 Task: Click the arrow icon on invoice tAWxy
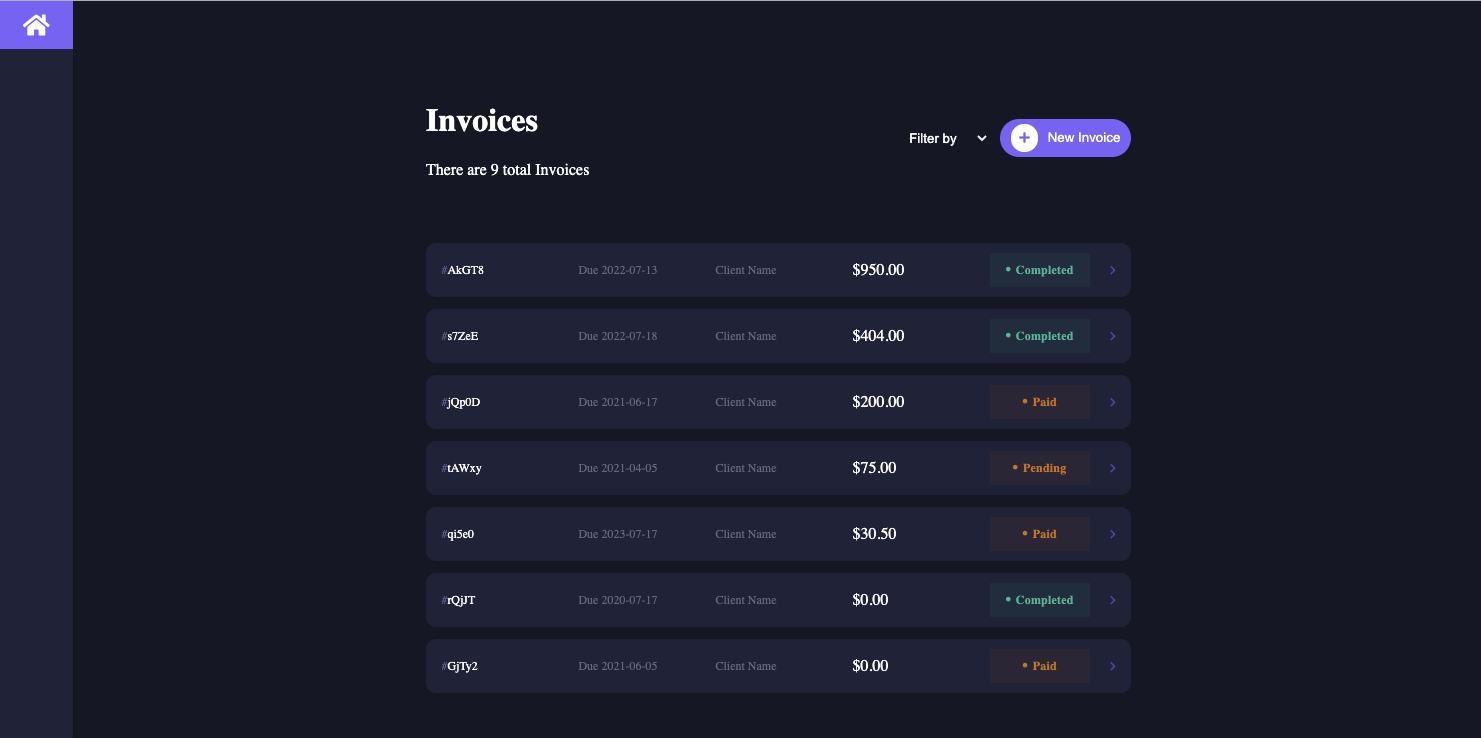pos(1112,467)
